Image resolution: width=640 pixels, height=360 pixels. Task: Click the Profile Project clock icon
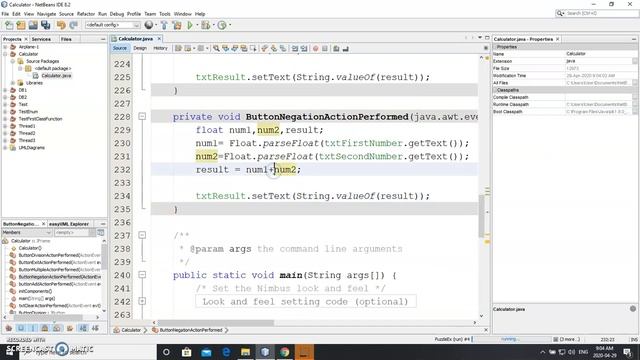coord(222,25)
